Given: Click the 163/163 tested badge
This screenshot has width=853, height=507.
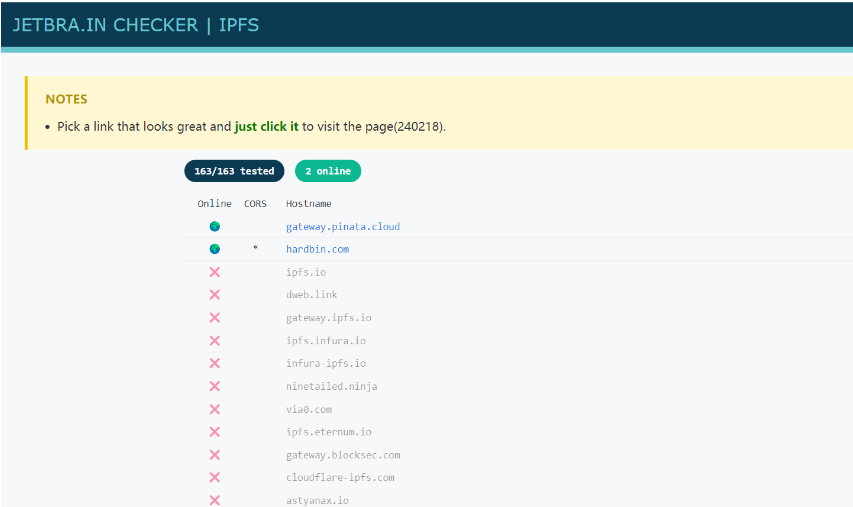Looking at the screenshot, I should coord(234,171).
